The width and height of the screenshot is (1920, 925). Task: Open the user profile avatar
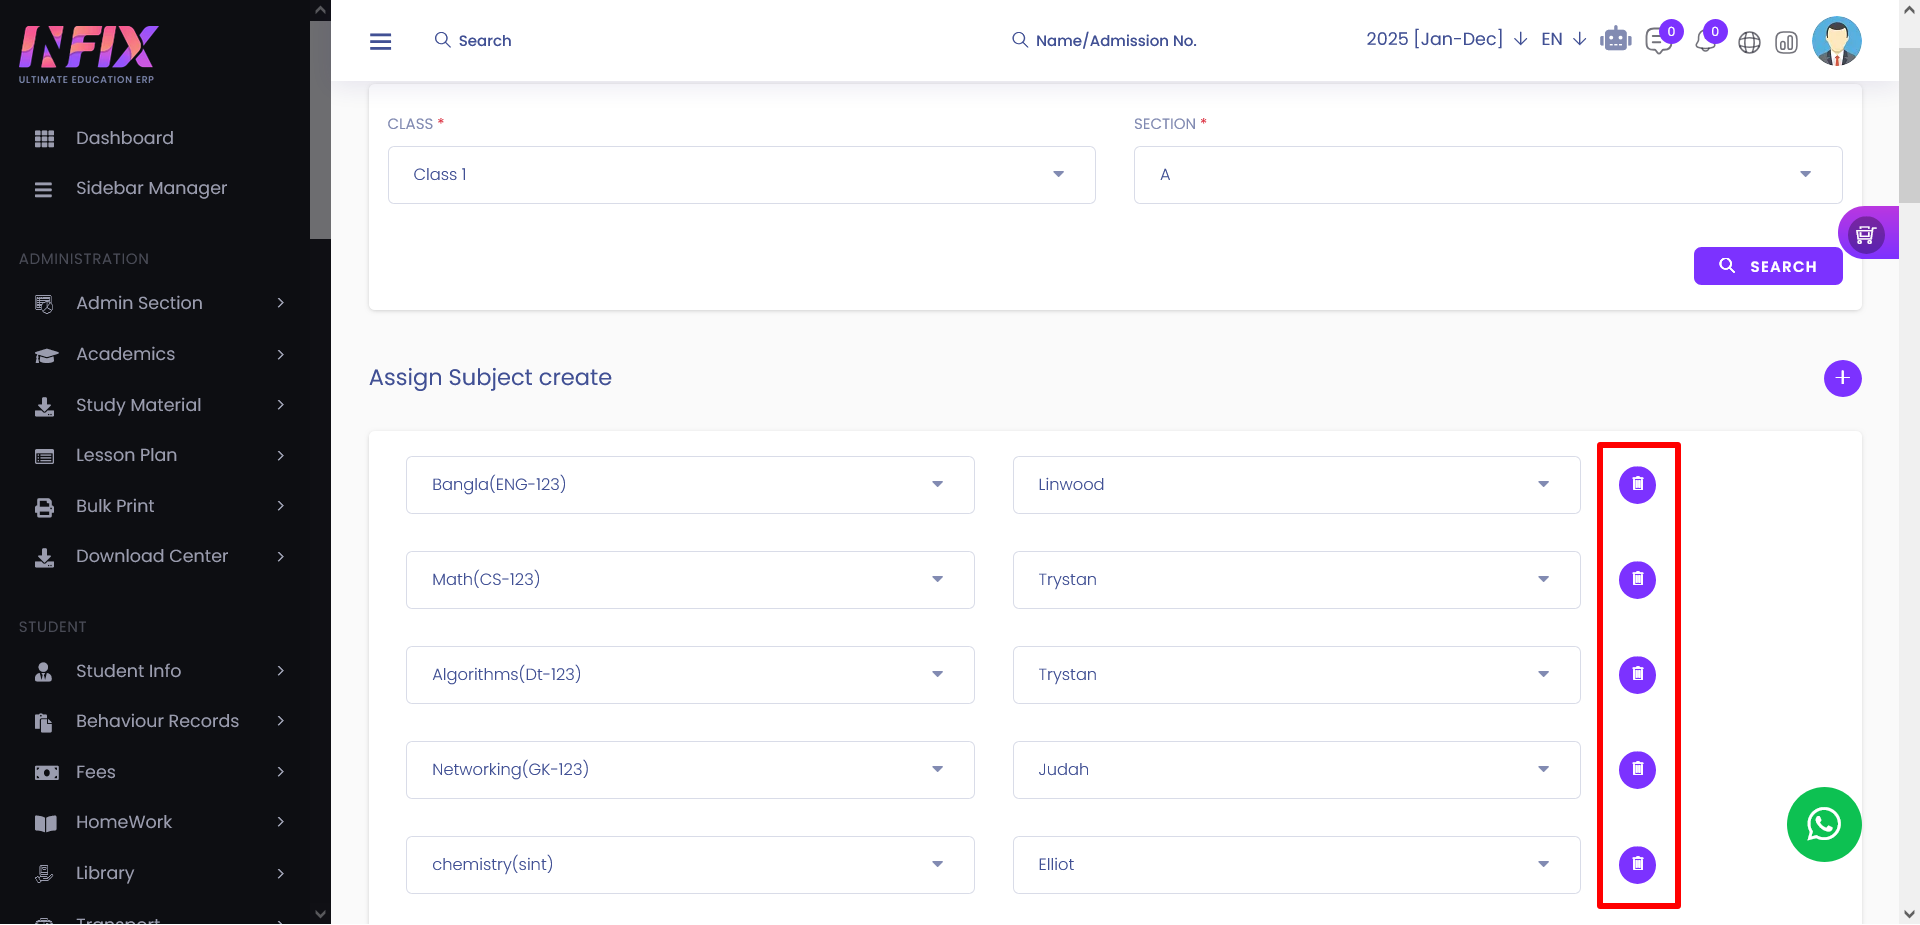[1836, 41]
